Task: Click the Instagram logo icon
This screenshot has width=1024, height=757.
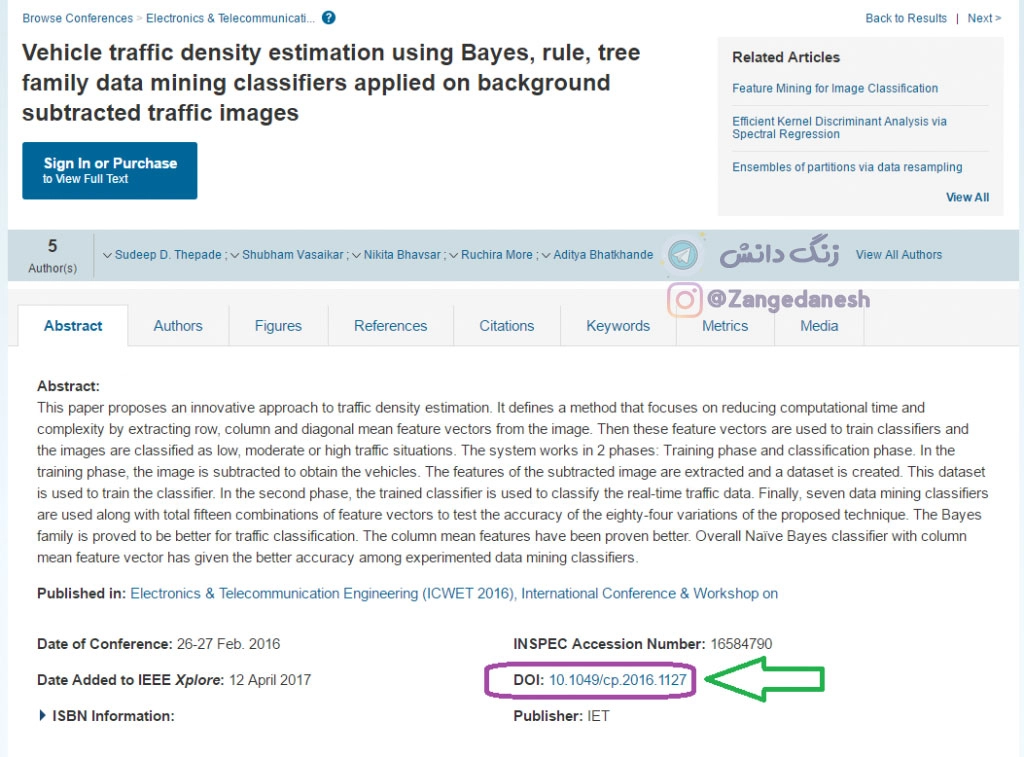Action: 685,299
